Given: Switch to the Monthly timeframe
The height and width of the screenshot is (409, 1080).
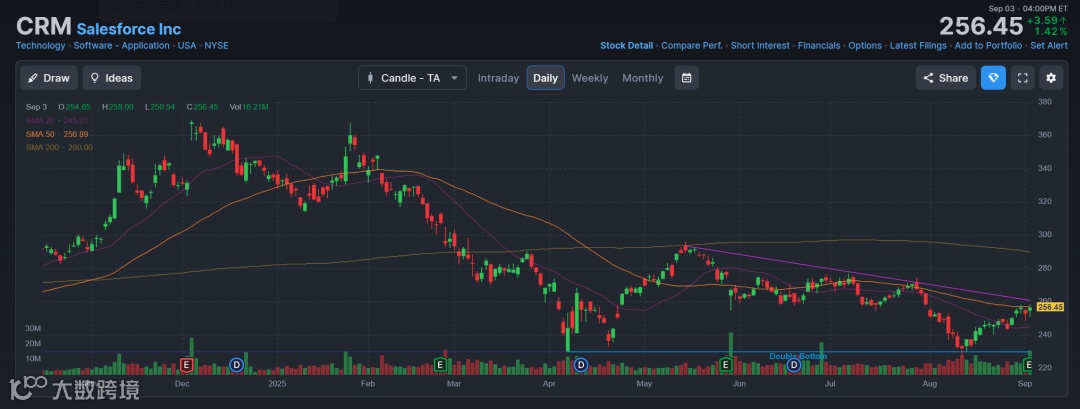Looking at the screenshot, I should (643, 78).
